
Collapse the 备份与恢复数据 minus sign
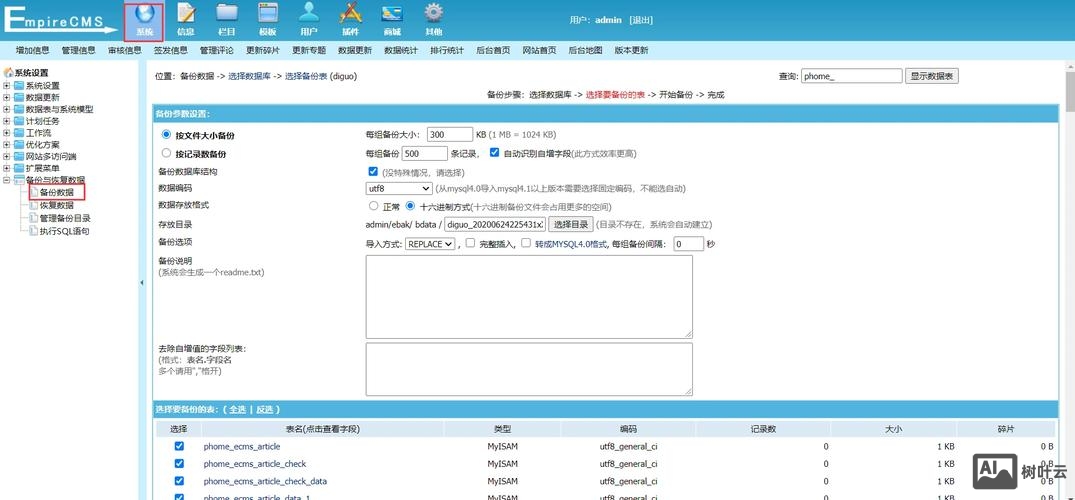[x=7, y=180]
